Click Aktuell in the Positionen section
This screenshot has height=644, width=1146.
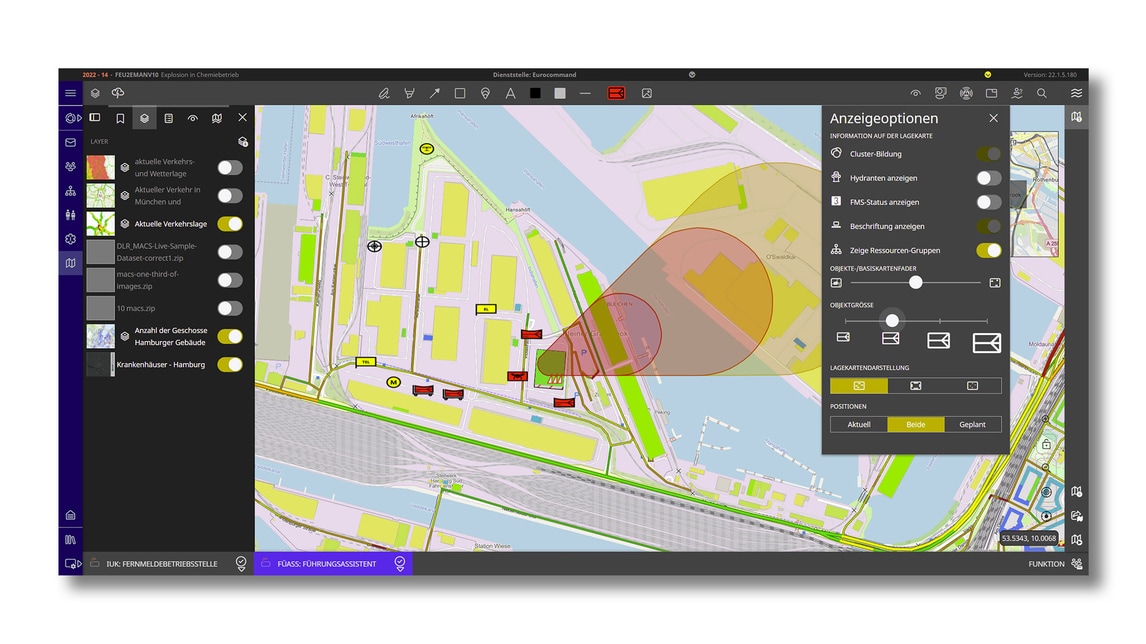(859, 424)
